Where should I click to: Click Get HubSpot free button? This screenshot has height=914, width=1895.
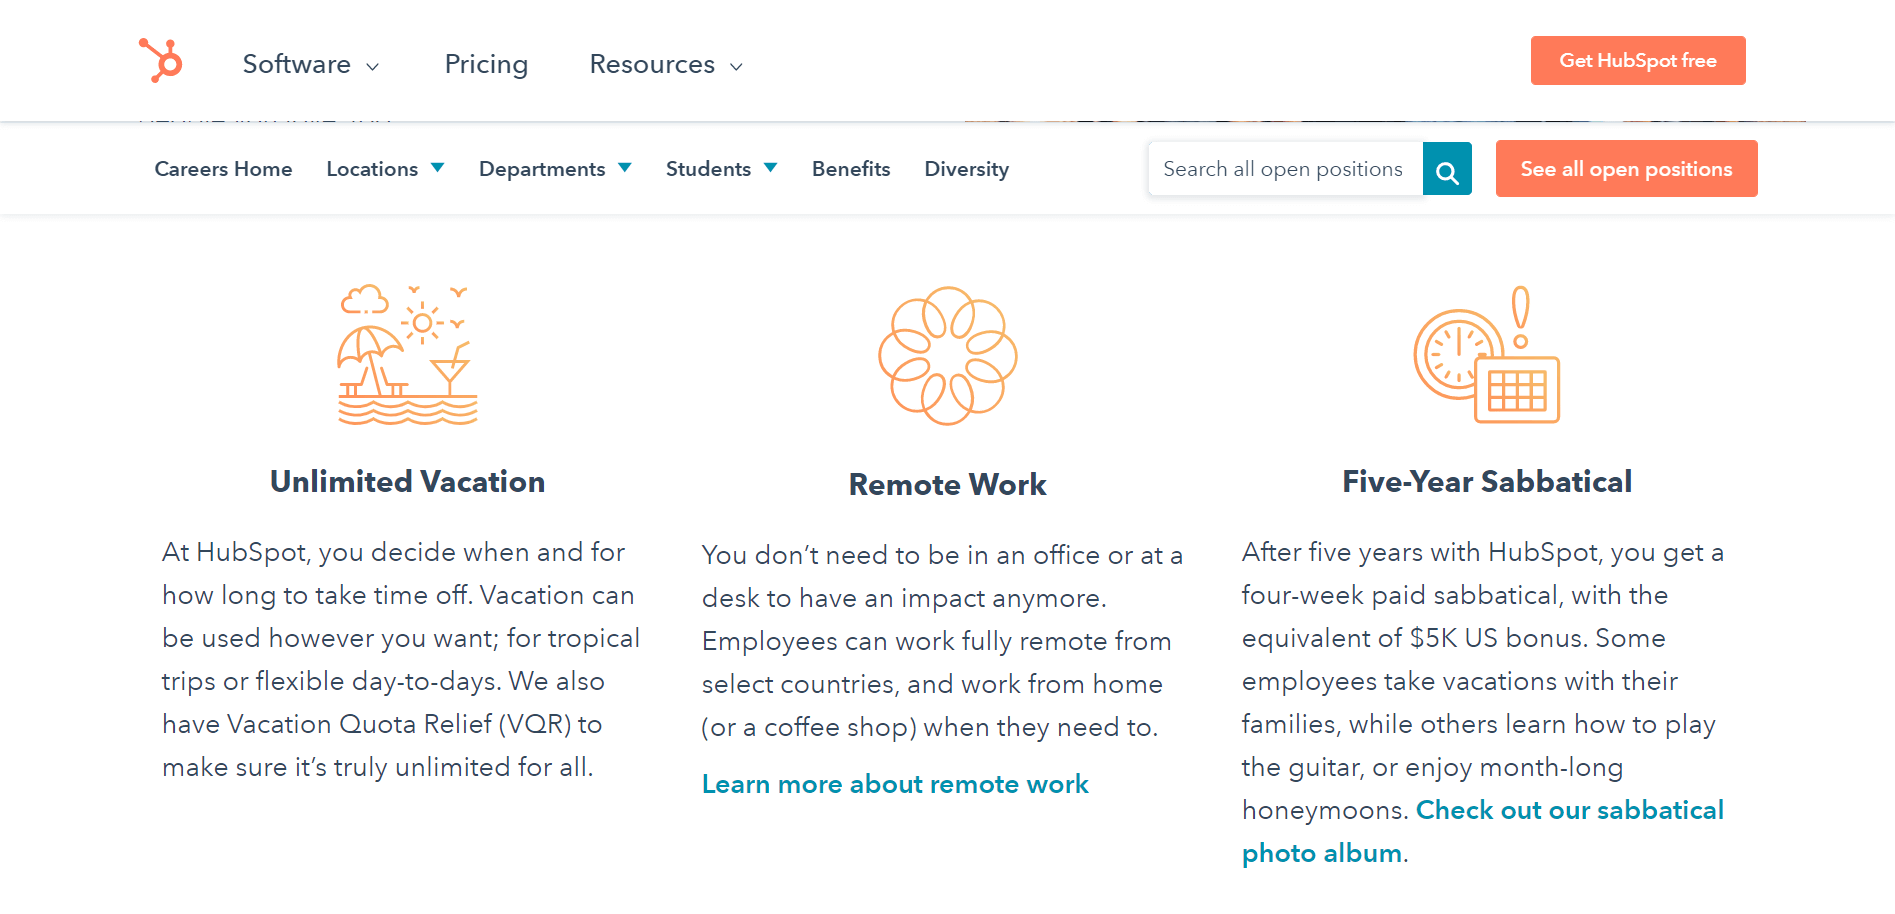pos(1638,61)
